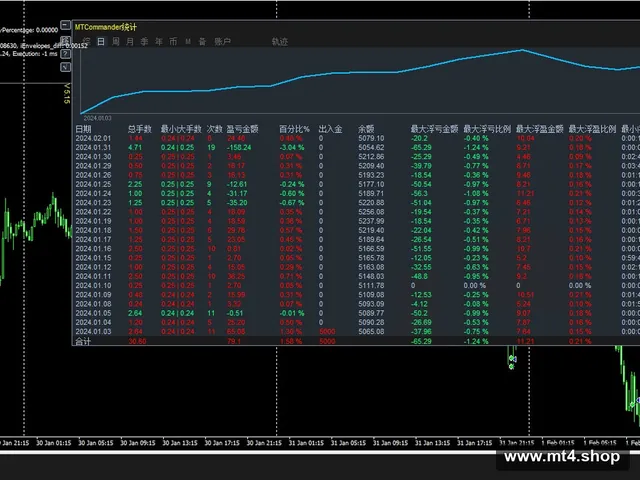This screenshot has height=480, width=640.
Task: Select the 日 daily tab
Action: point(101,42)
